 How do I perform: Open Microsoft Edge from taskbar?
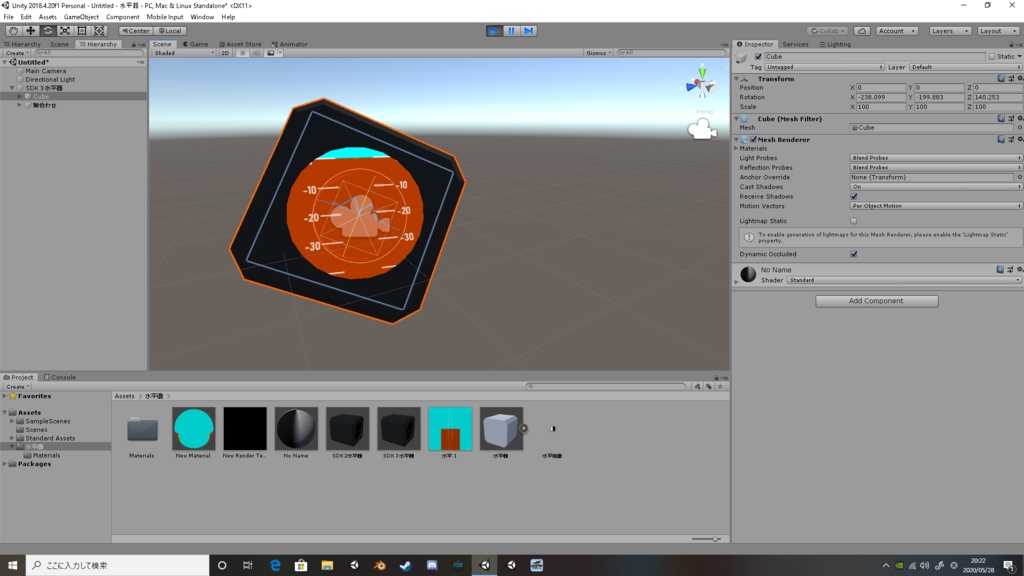click(x=275, y=565)
